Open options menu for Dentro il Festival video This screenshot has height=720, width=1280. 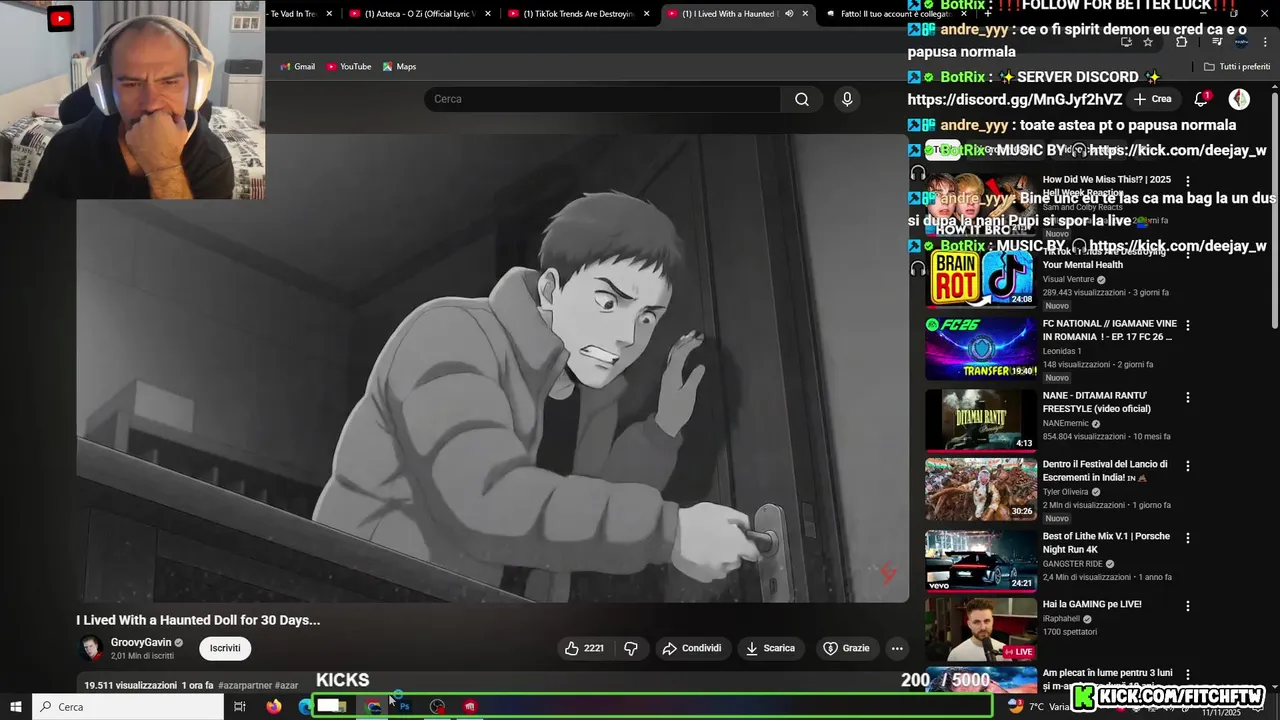coord(1188,465)
